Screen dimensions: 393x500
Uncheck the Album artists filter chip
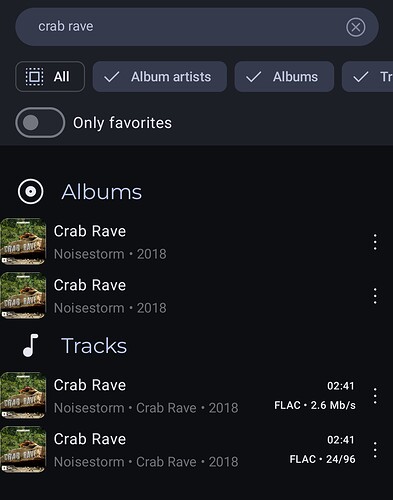click(x=160, y=77)
